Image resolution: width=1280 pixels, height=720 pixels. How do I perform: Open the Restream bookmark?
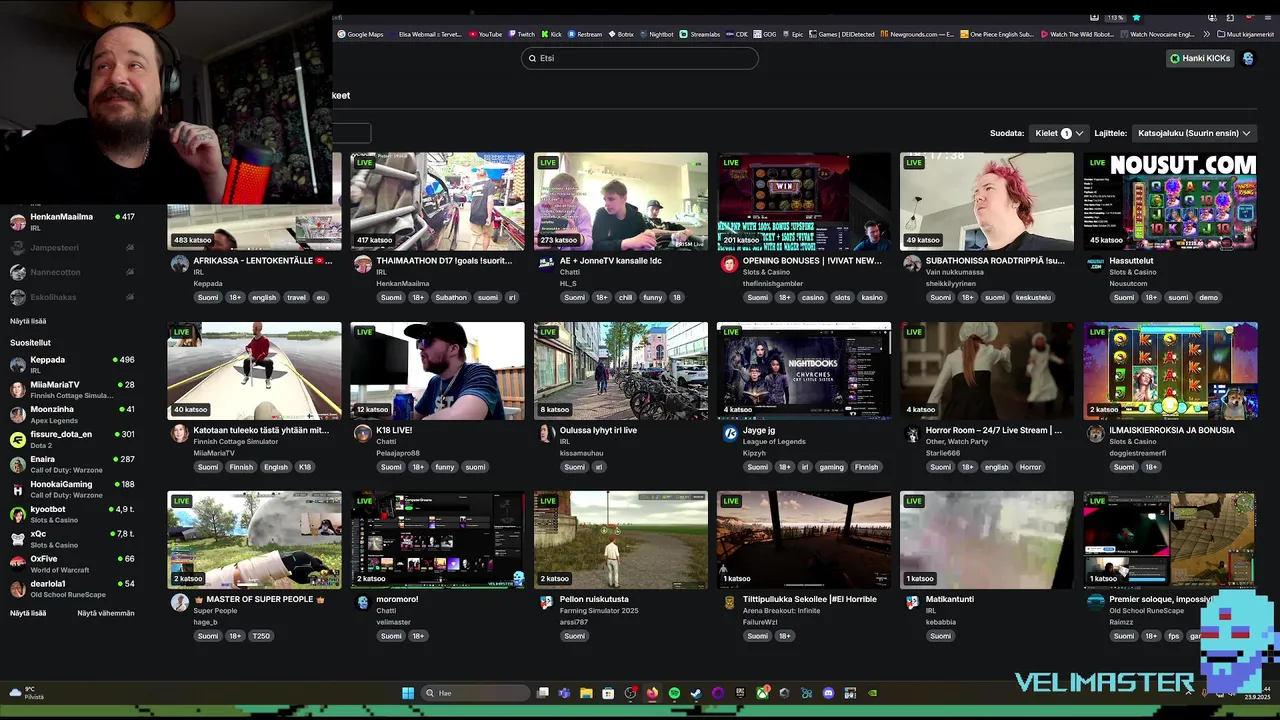[584, 34]
